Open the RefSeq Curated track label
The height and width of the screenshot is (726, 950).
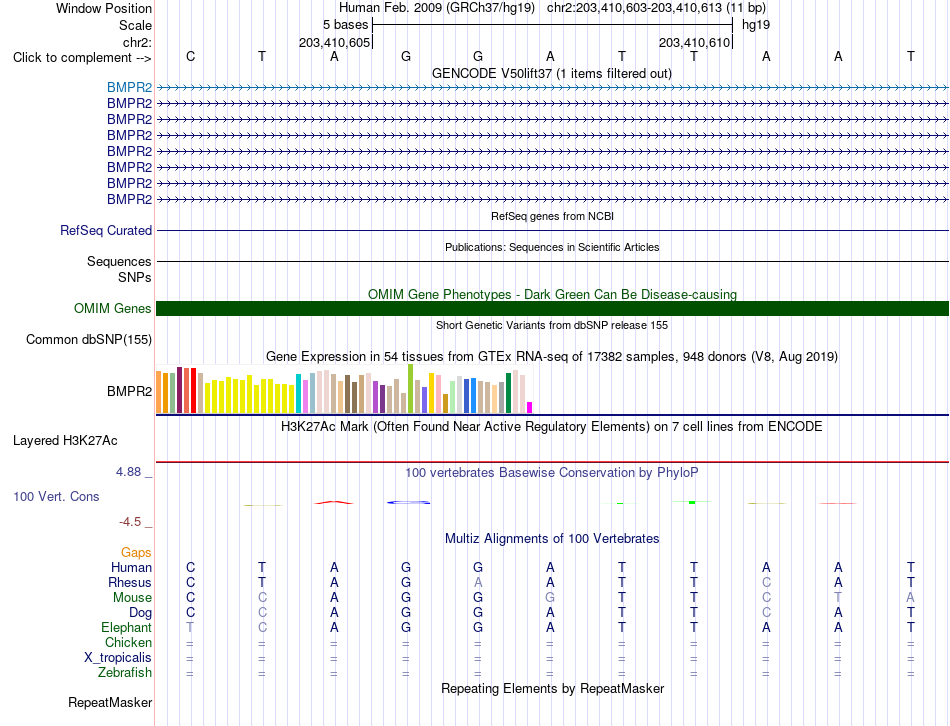[106, 230]
